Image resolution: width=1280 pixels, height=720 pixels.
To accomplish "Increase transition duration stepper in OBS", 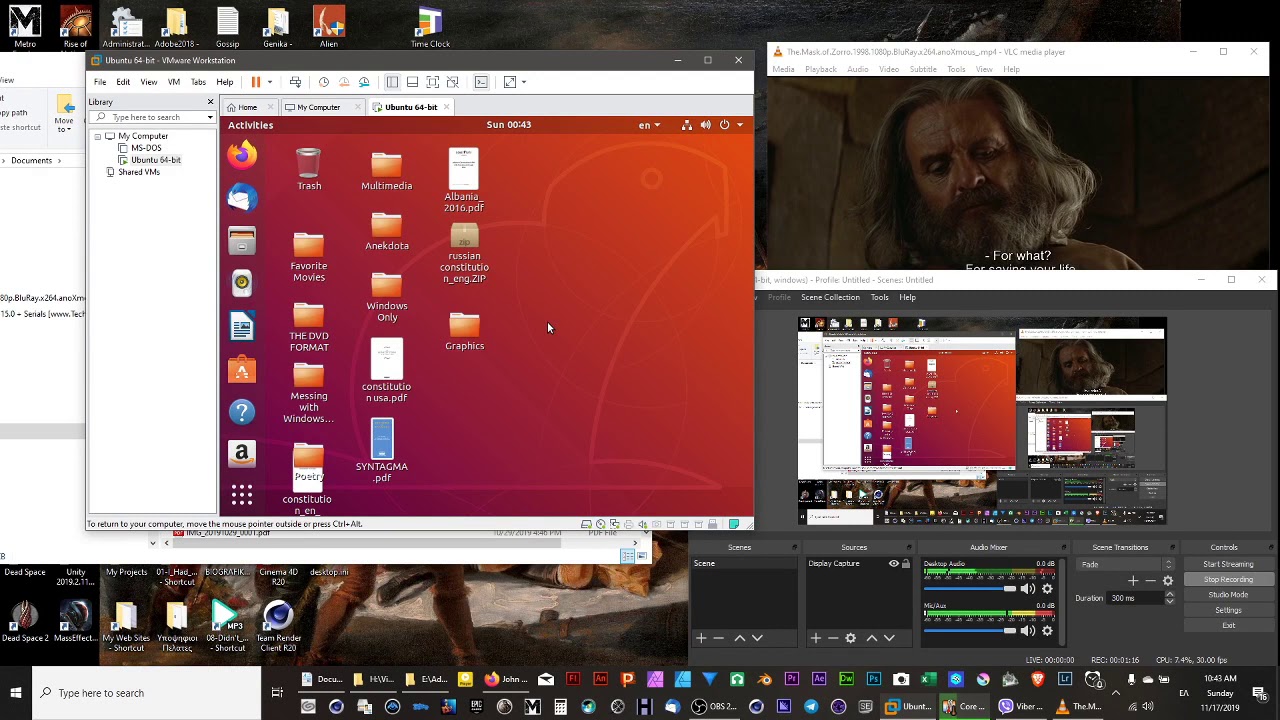I will (x=1169, y=595).
